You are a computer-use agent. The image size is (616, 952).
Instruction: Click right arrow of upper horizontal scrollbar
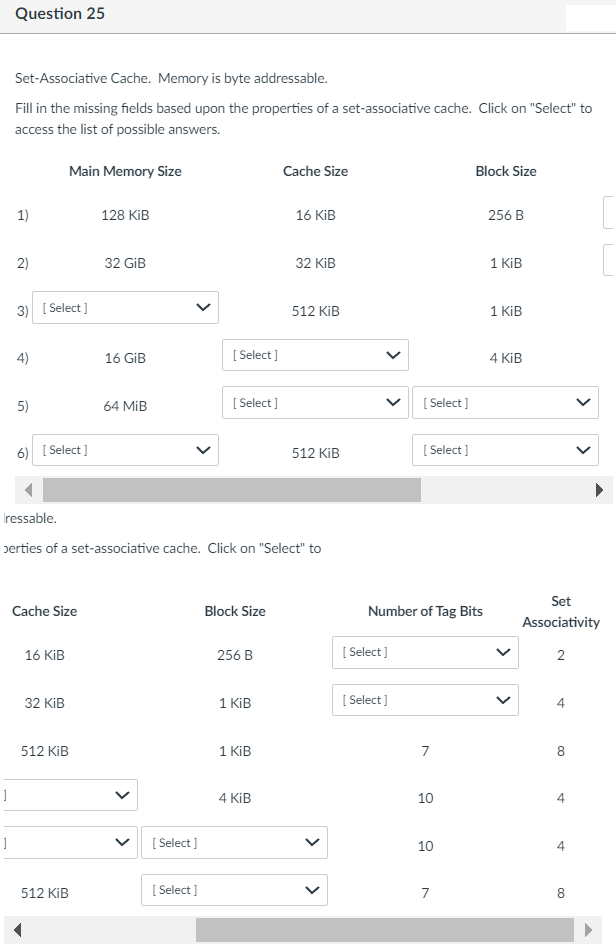(599, 490)
